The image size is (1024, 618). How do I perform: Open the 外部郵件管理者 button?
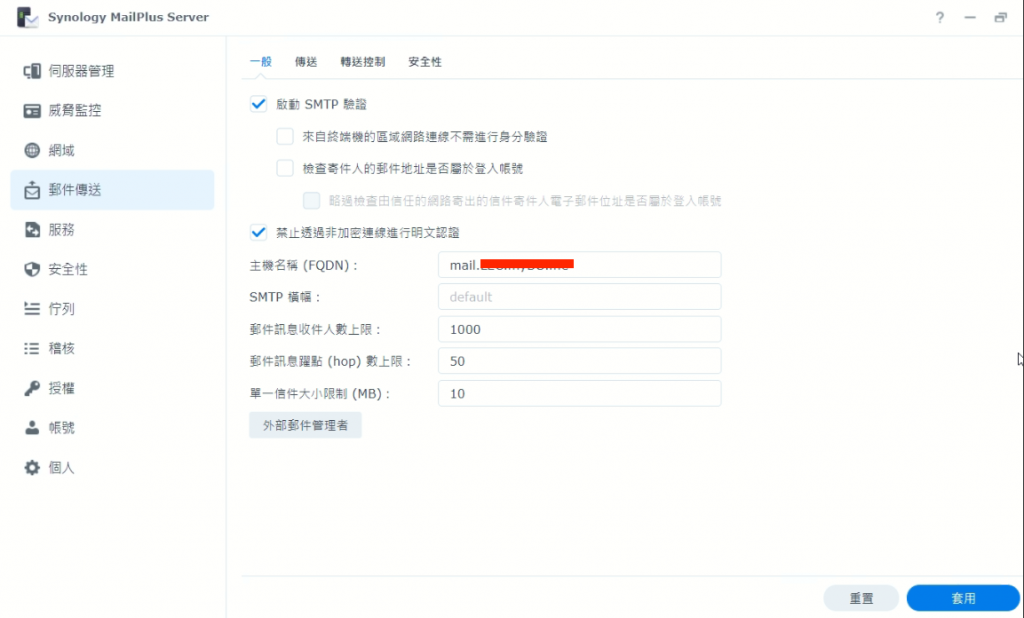(x=305, y=425)
